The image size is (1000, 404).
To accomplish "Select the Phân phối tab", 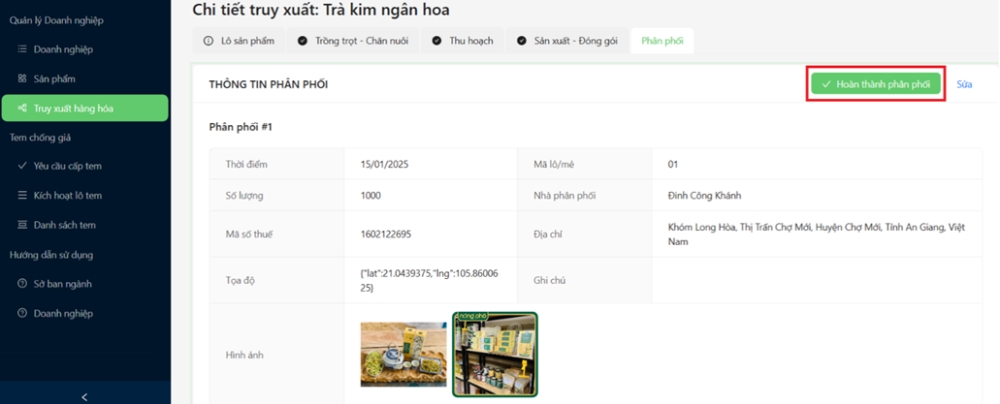I will click(662, 41).
